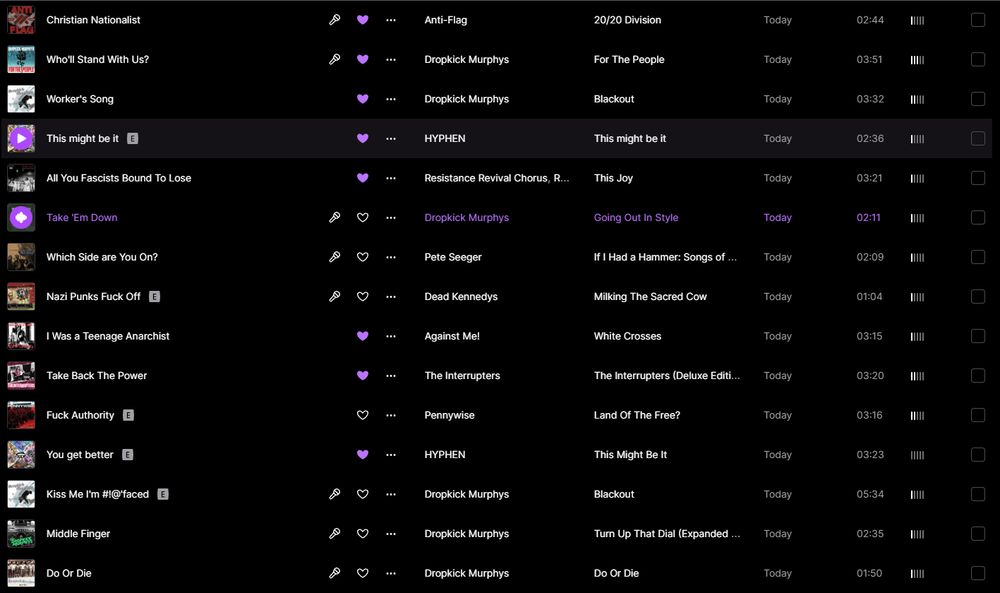Click the explicit badge on Fuck Authority
1000x593 pixels.
point(128,415)
